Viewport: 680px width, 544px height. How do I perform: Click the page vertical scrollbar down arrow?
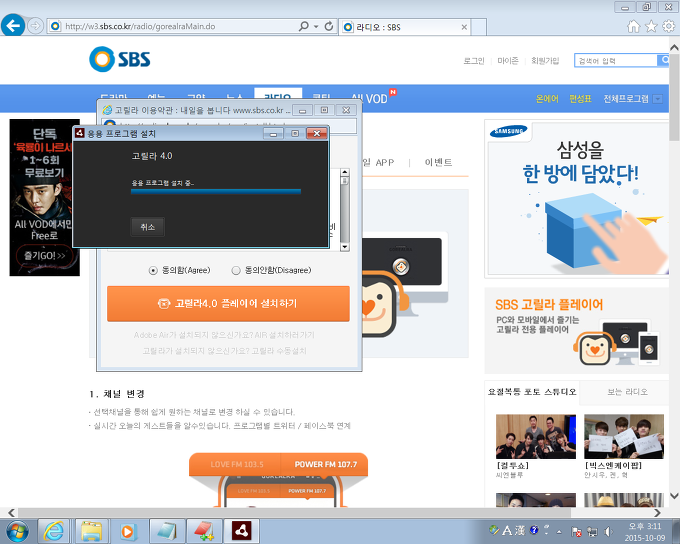click(x=674, y=496)
